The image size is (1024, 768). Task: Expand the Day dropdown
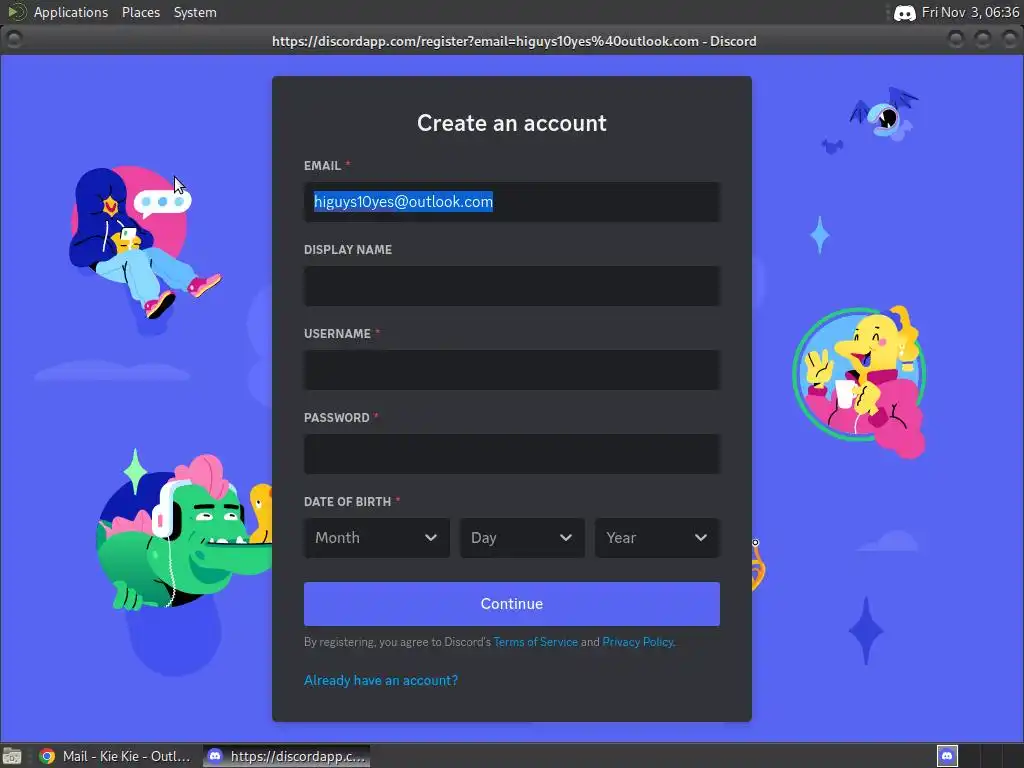(522, 537)
